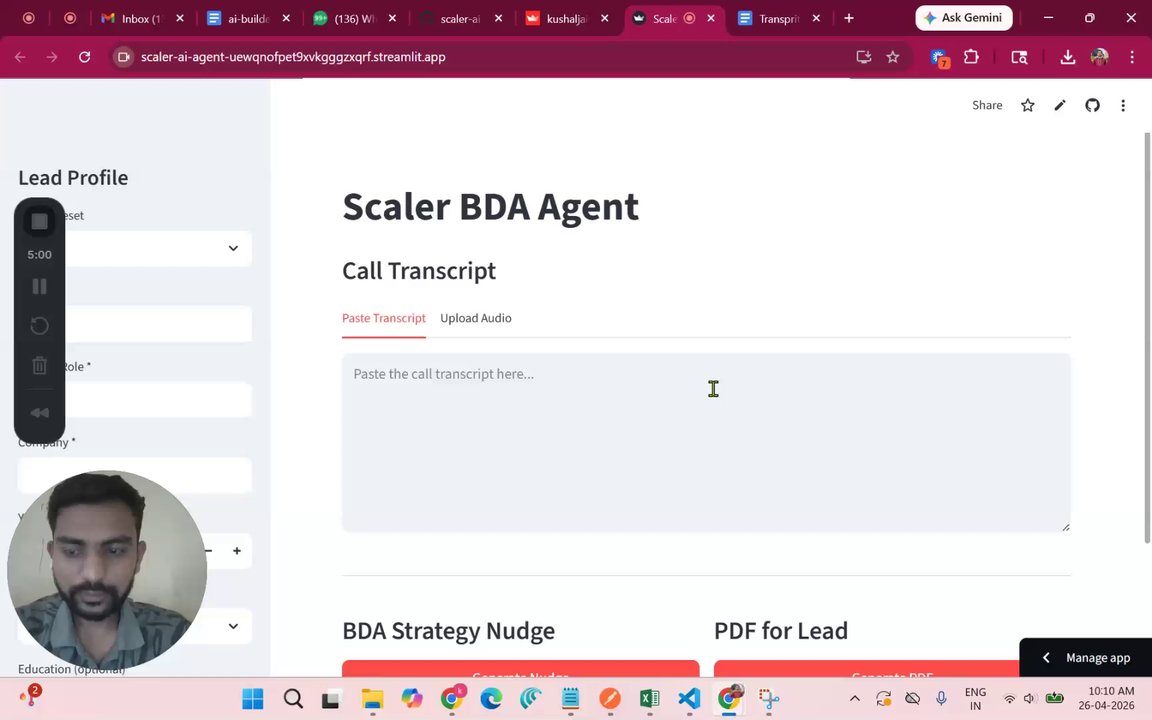Image resolution: width=1152 pixels, height=720 pixels.
Task: Collapse the recorder panel with the double arrow
Action: (x=40, y=413)
